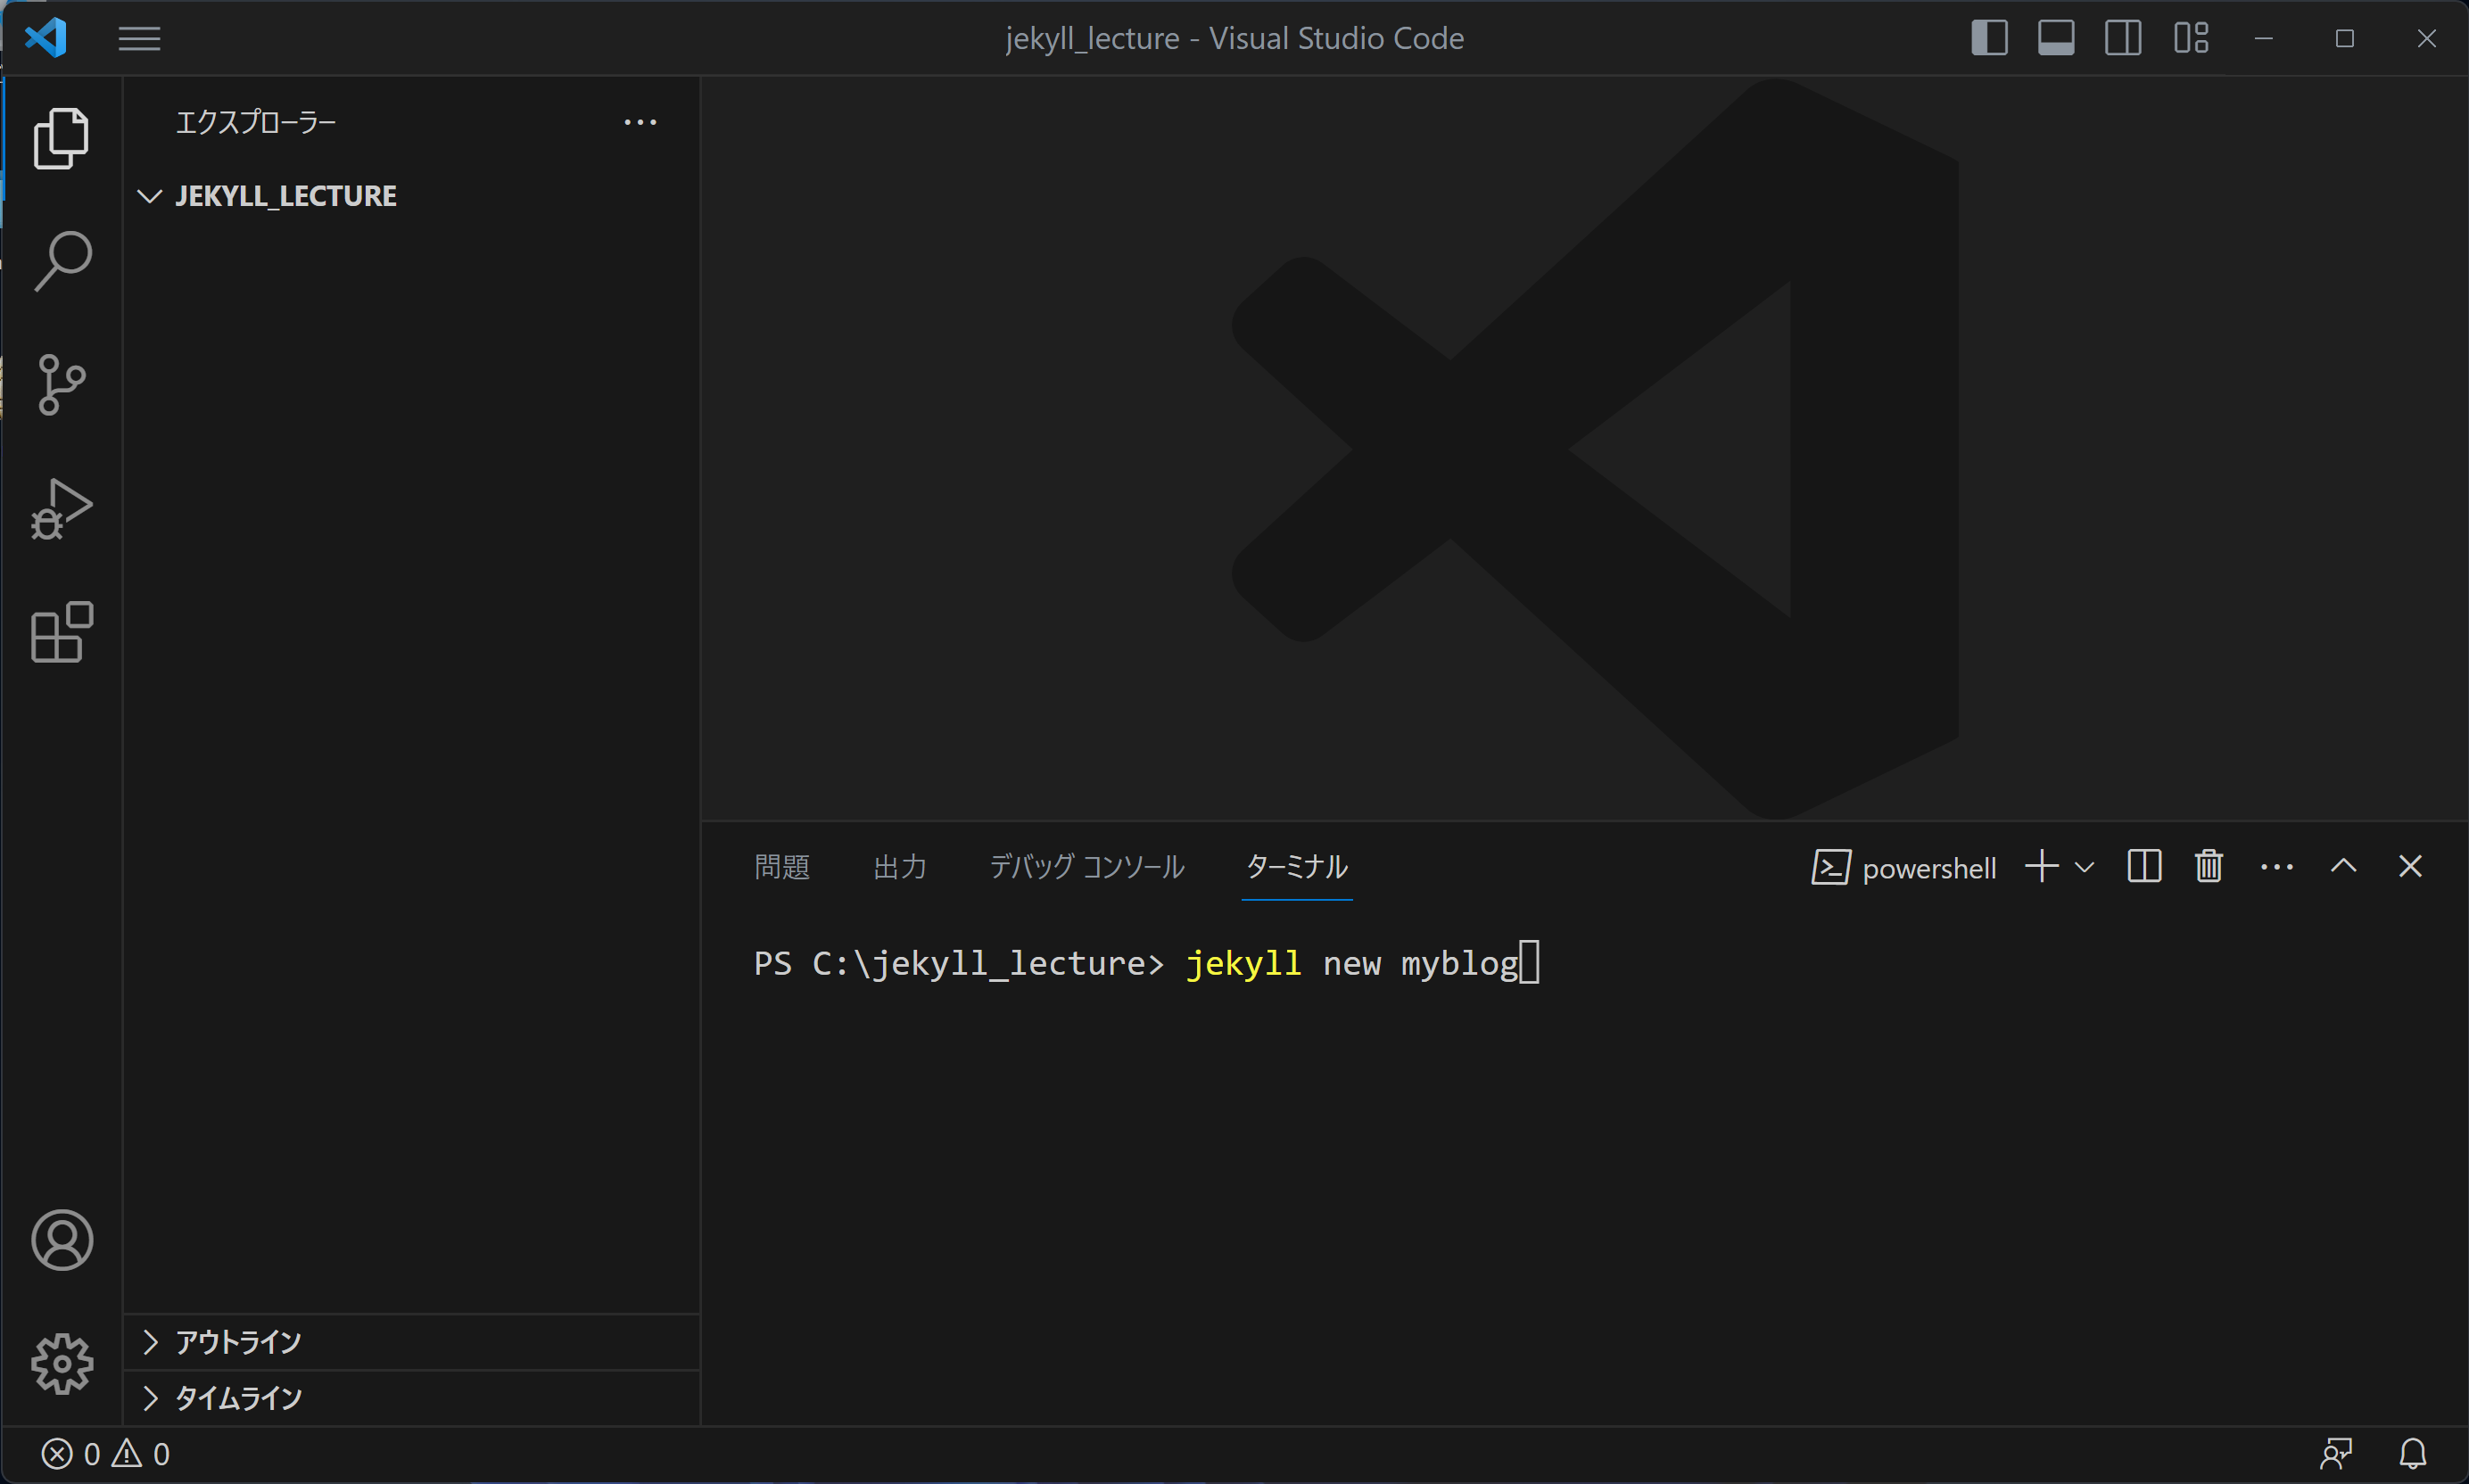Select the ターミナル panel tab
Viewport: 2469px width, 1484px height.
(1297, 867)
